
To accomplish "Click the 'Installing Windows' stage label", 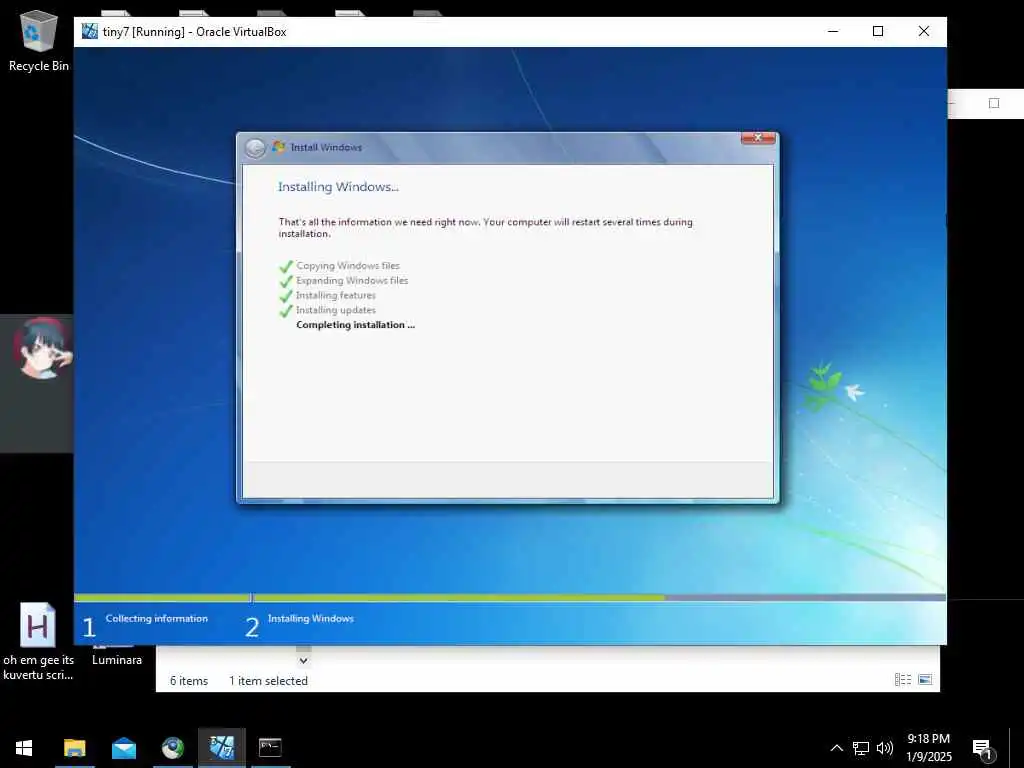I will click(311, 618).
